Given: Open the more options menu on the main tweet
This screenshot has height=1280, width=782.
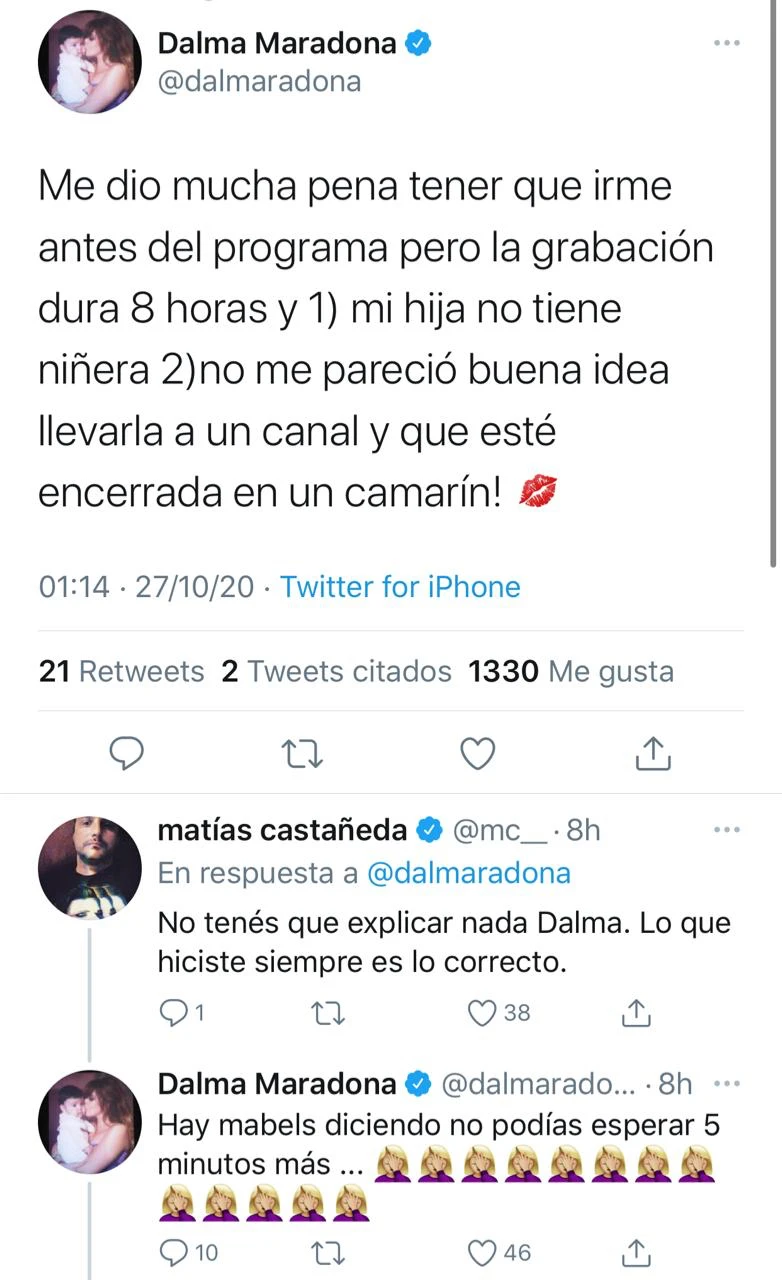Looking at the screenshot, I should pos(727,43).
